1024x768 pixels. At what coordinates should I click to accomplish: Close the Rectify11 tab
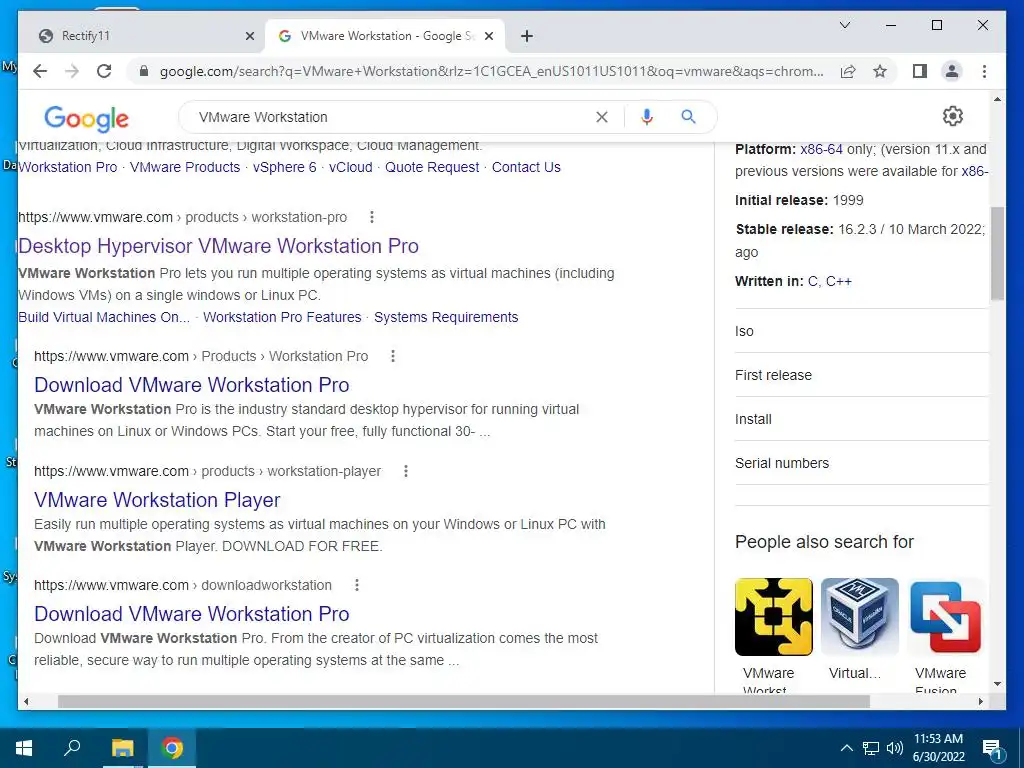pyautogui.click(x=249, y=36)
